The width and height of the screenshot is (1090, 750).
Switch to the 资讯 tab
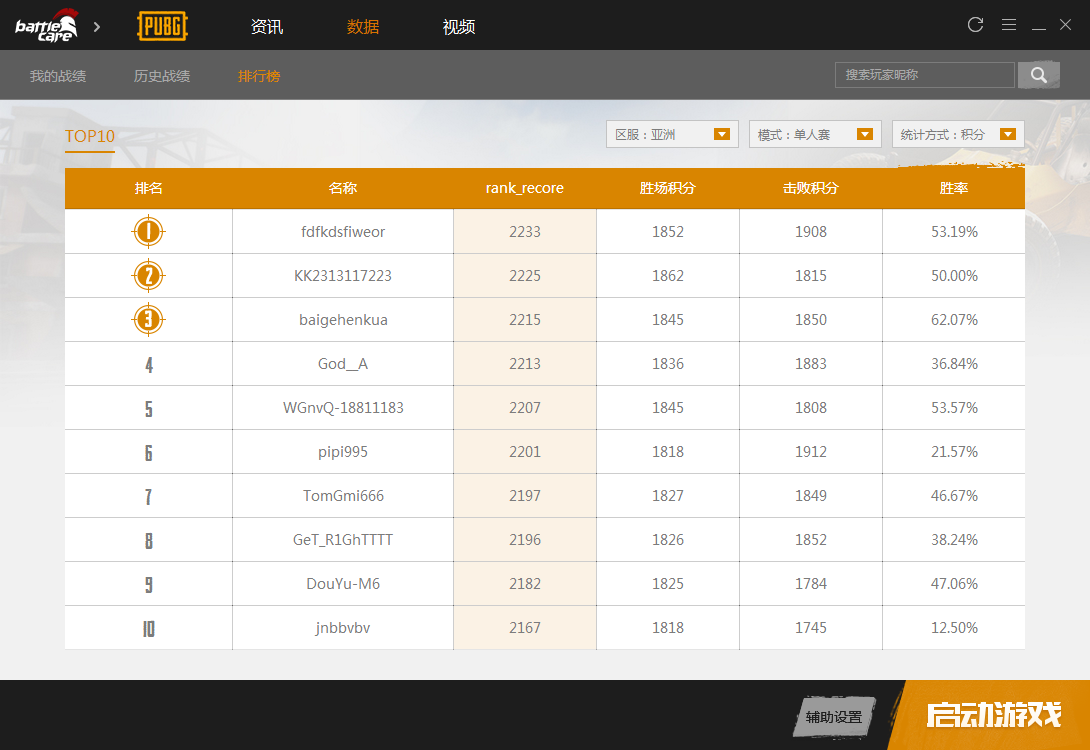click(267, 26)
